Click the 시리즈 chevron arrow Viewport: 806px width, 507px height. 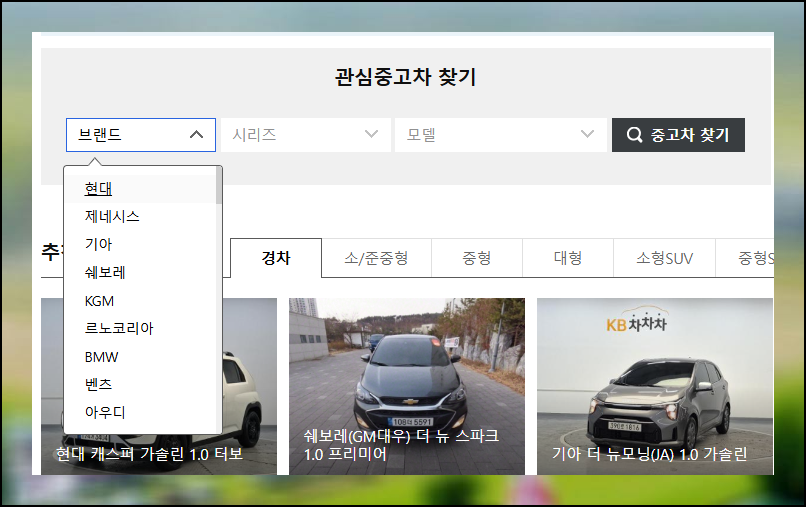(x=371, y=134)
